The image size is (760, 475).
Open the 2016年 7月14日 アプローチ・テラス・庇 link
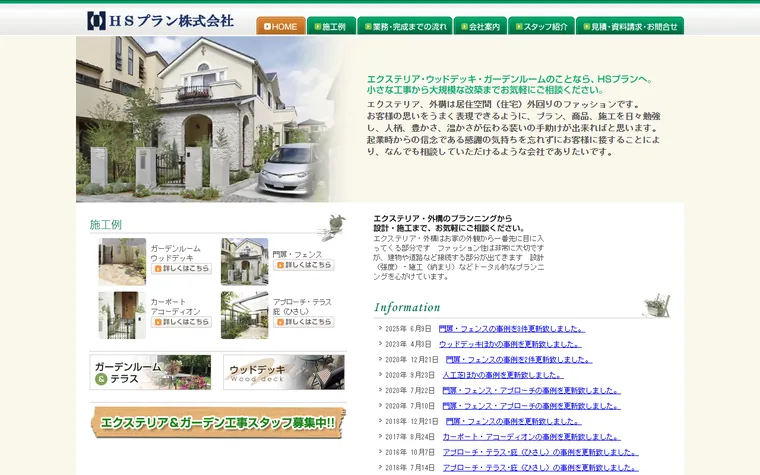540,468
